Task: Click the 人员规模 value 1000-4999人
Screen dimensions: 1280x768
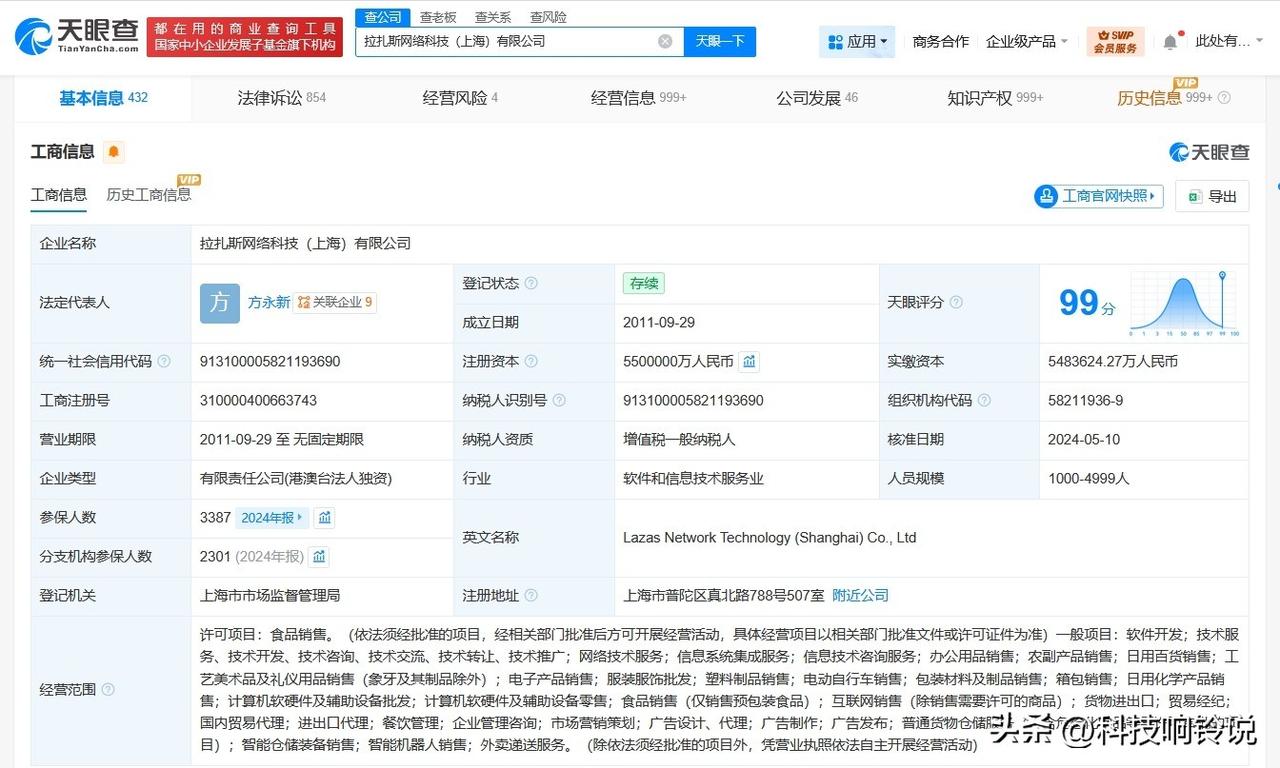Action: click(1089, 478)
